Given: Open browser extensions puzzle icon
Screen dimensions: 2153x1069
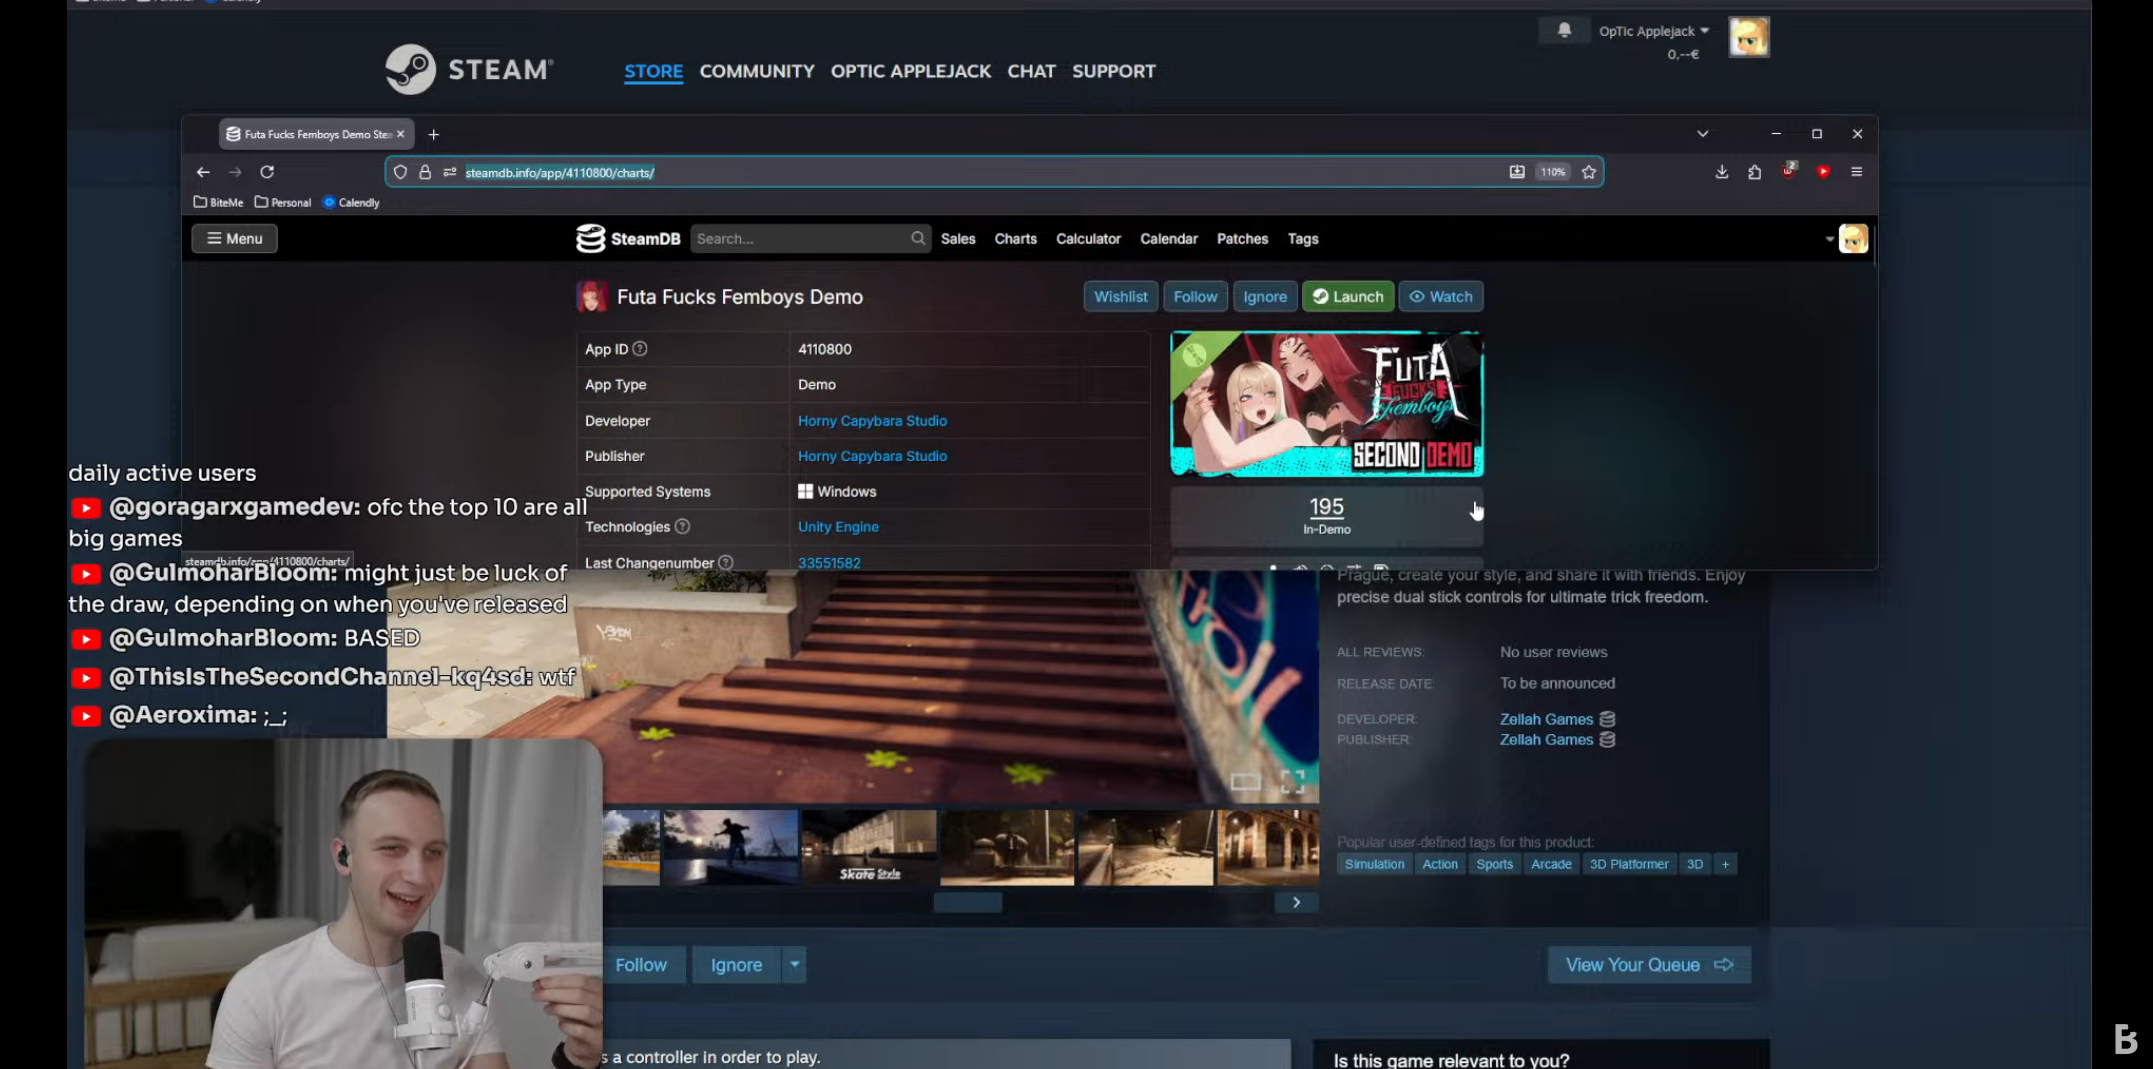Looking at the screenshot, I should [x=1754, y=172].
